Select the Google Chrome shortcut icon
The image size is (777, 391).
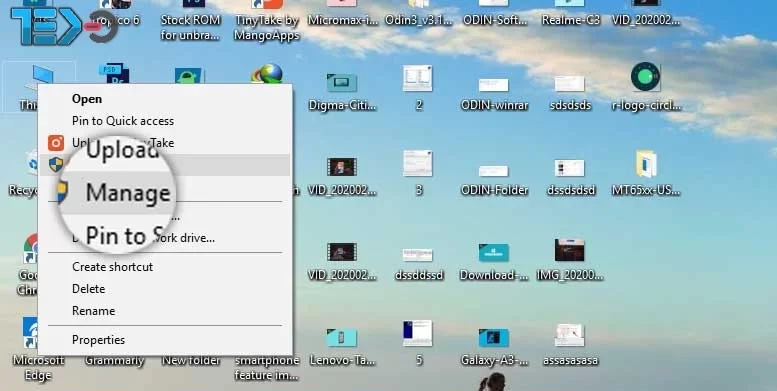click(x=32, y=249)
